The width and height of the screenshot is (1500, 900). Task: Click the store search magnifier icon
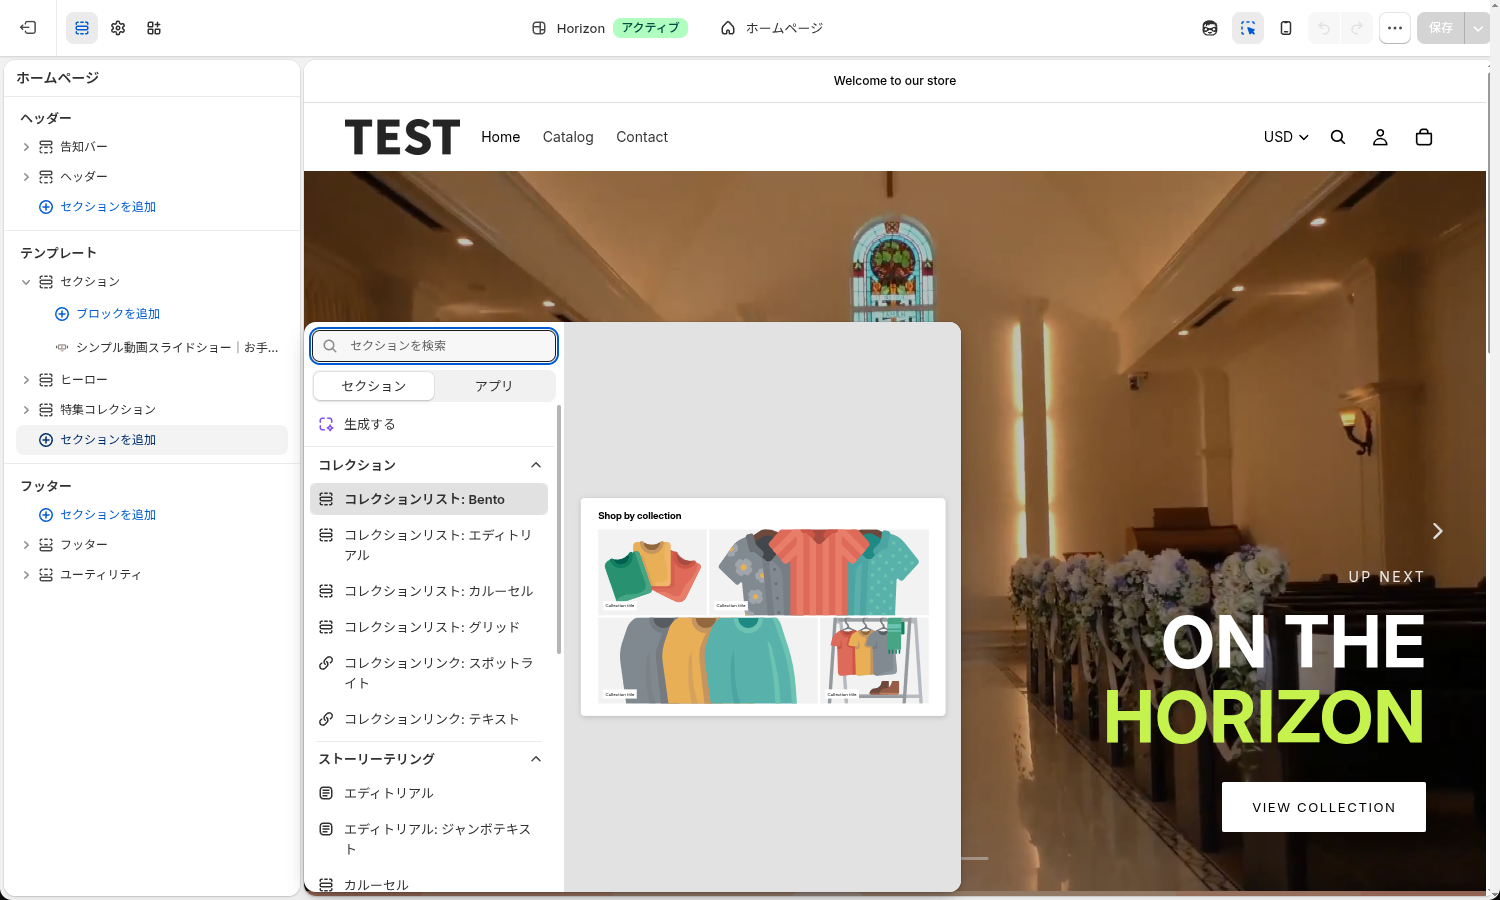coord(1338,137)
